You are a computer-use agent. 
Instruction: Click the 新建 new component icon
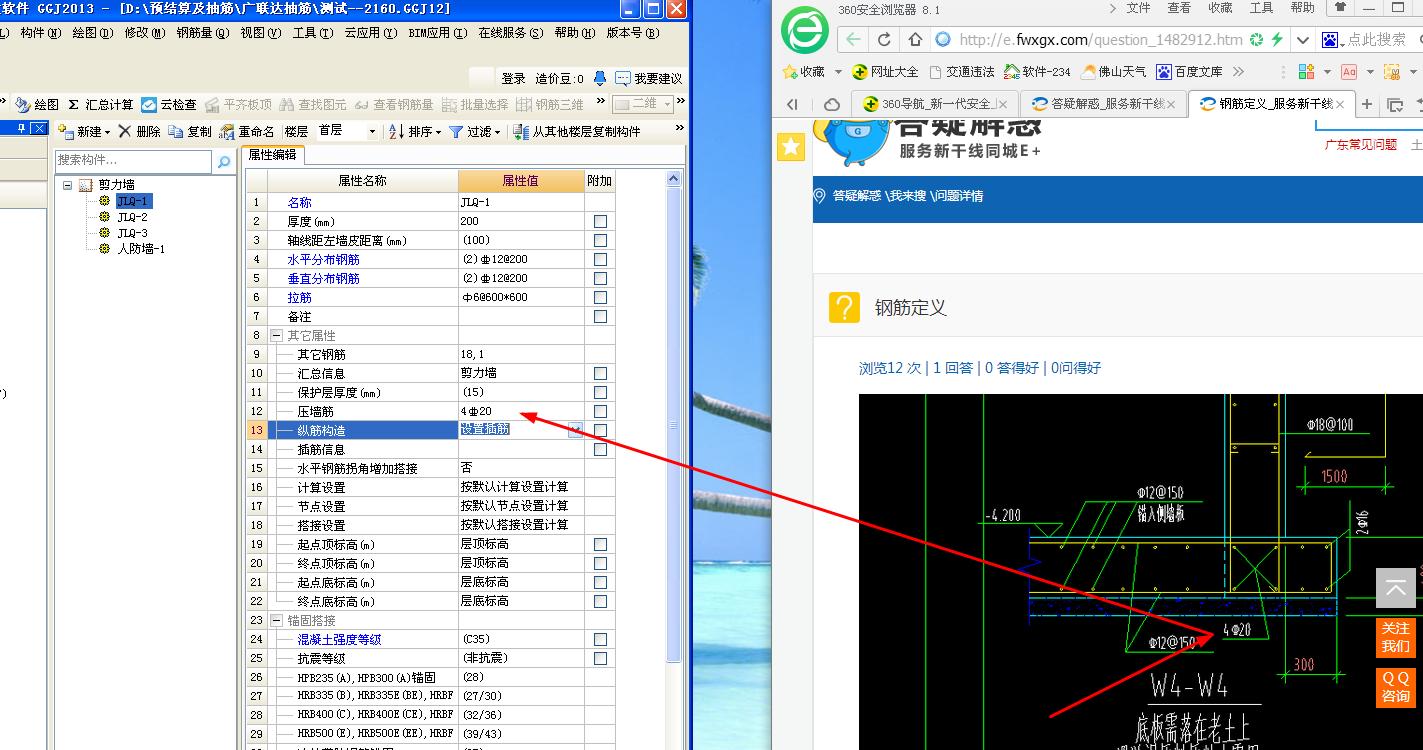(67, 131)
